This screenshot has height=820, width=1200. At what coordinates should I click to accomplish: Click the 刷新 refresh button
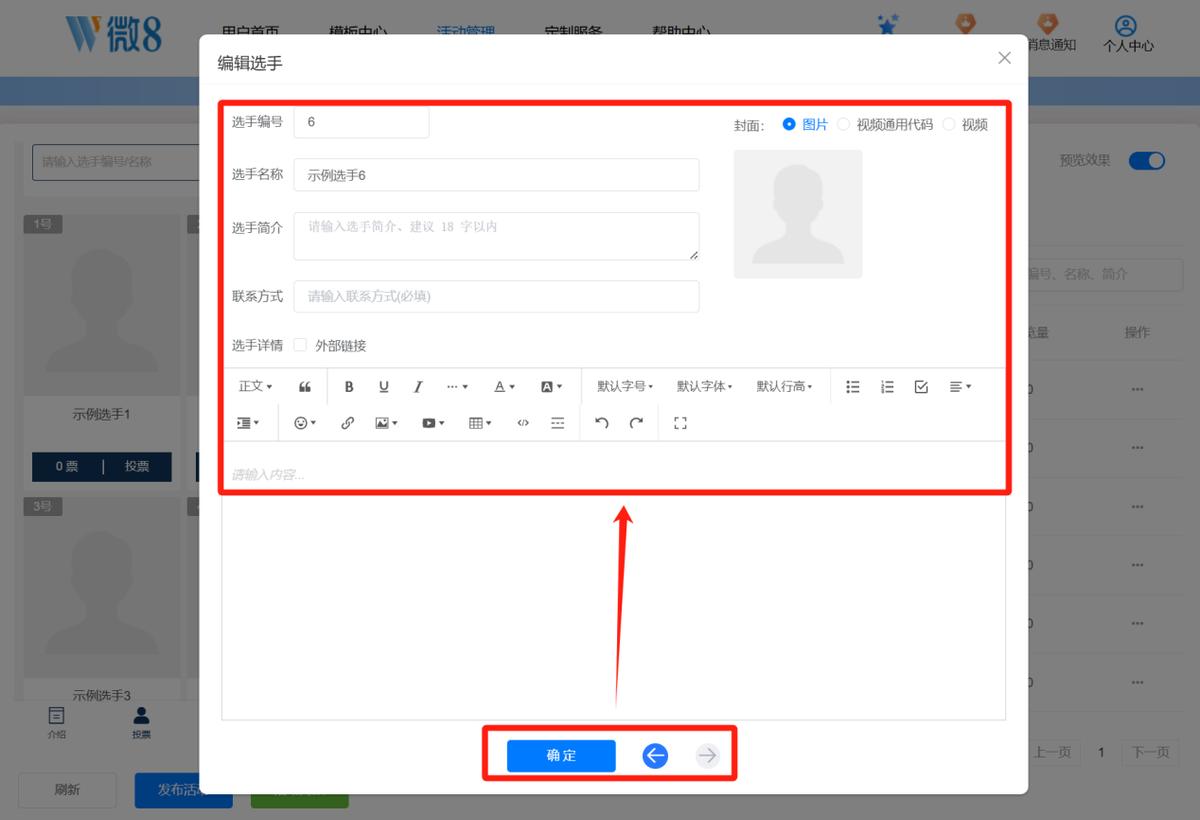(67, 790)
